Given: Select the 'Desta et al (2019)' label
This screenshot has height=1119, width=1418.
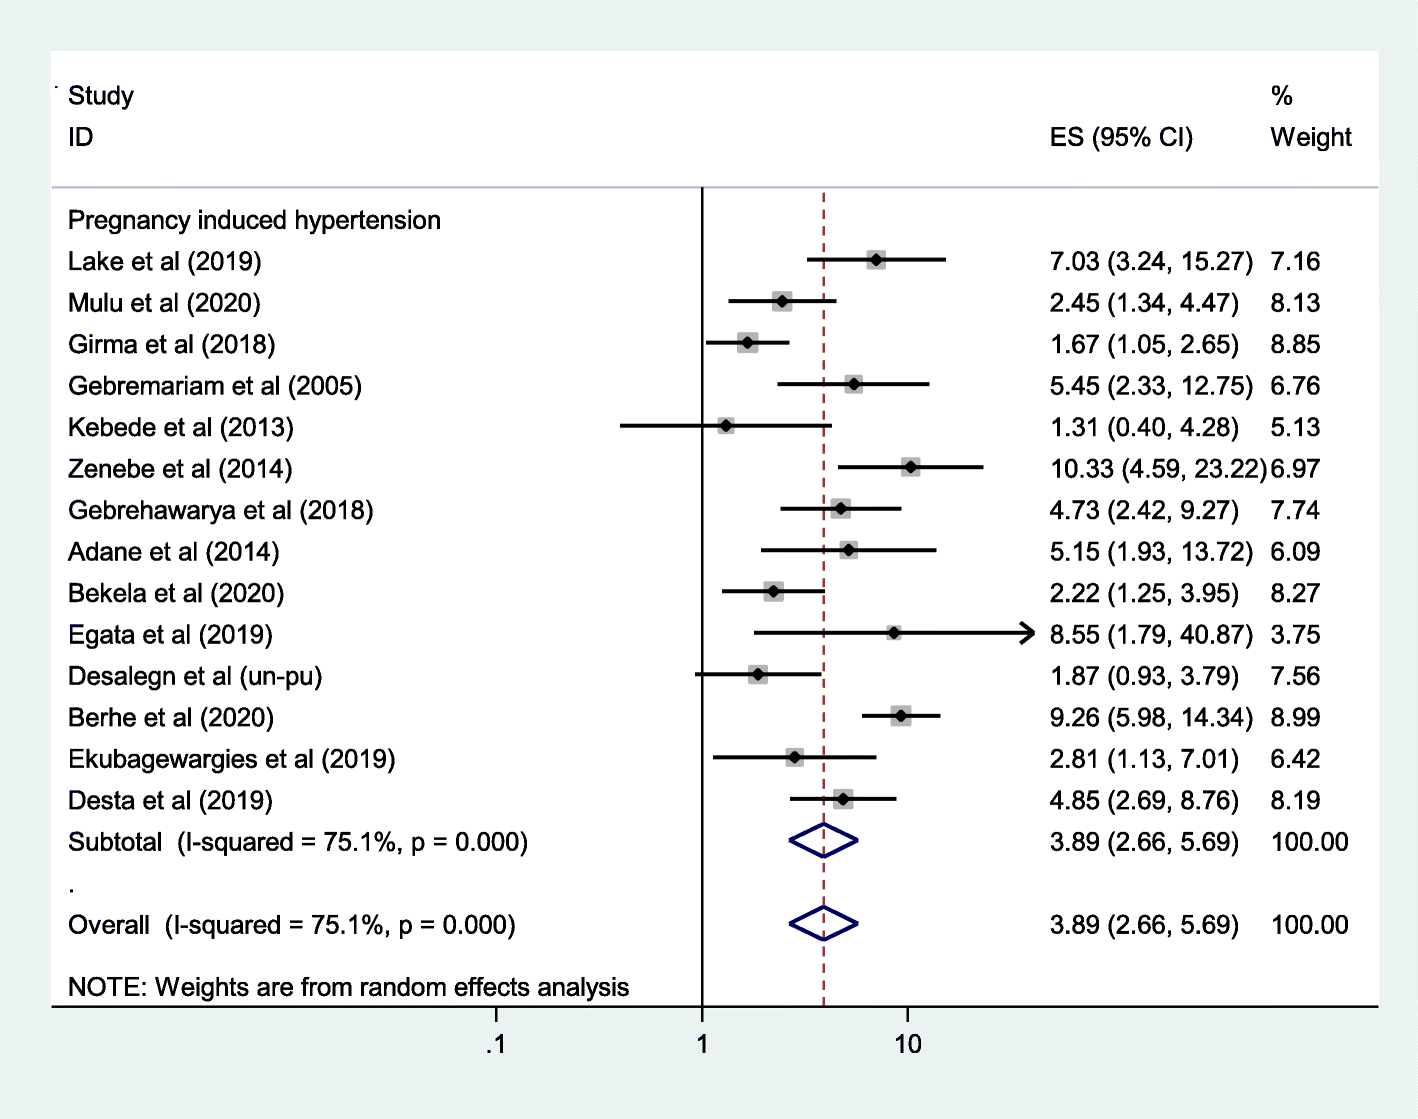Looking at the screenshot, I should (170, 801).
